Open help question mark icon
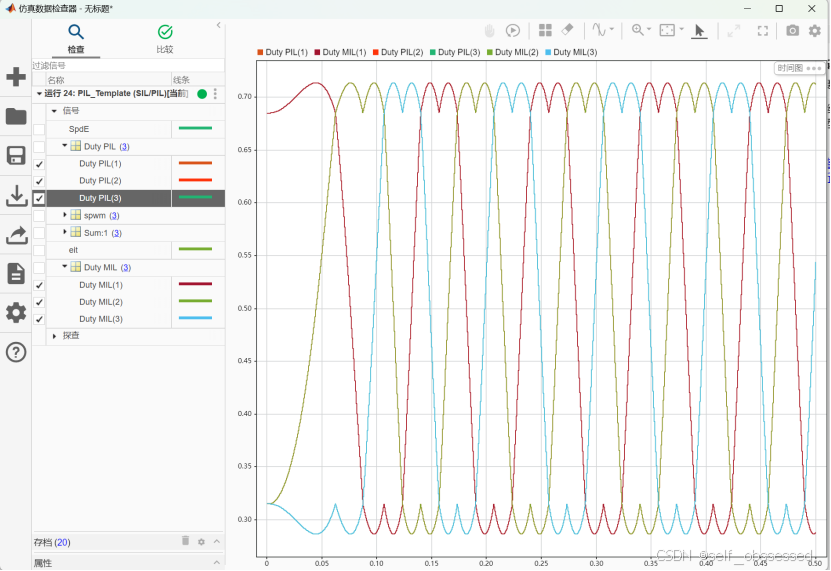831x571 pixels. pyautogui.click(x=16, y=352)
